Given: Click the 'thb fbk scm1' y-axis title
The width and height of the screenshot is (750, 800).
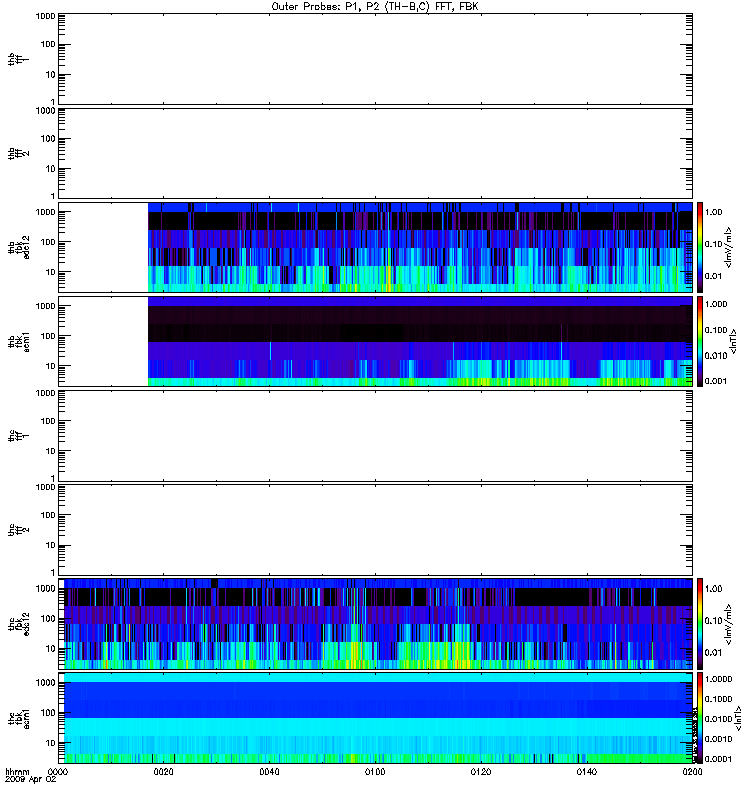Looking at the screenshot, I should [x=19, y=341].
